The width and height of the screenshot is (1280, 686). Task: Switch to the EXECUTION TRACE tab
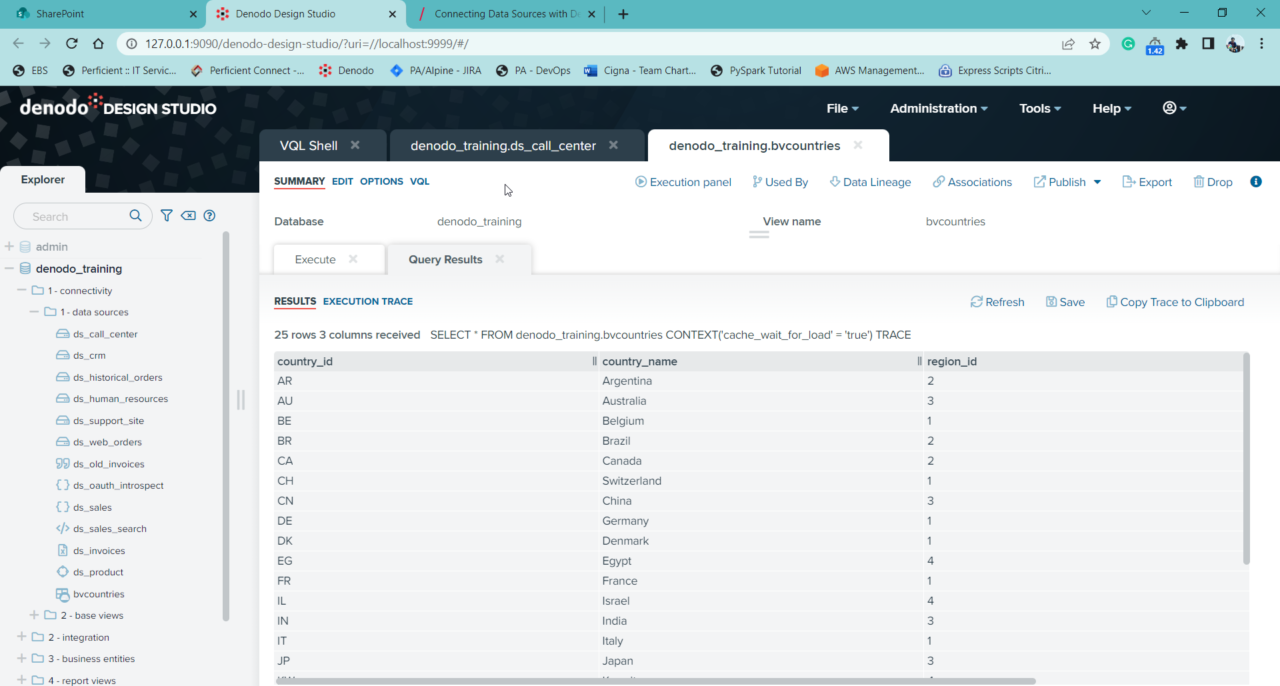368,301
